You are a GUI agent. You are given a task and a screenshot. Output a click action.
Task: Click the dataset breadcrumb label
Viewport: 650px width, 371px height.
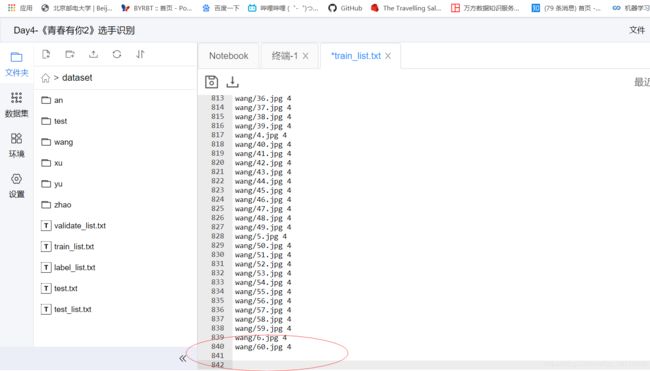click(x=77, y=78)
